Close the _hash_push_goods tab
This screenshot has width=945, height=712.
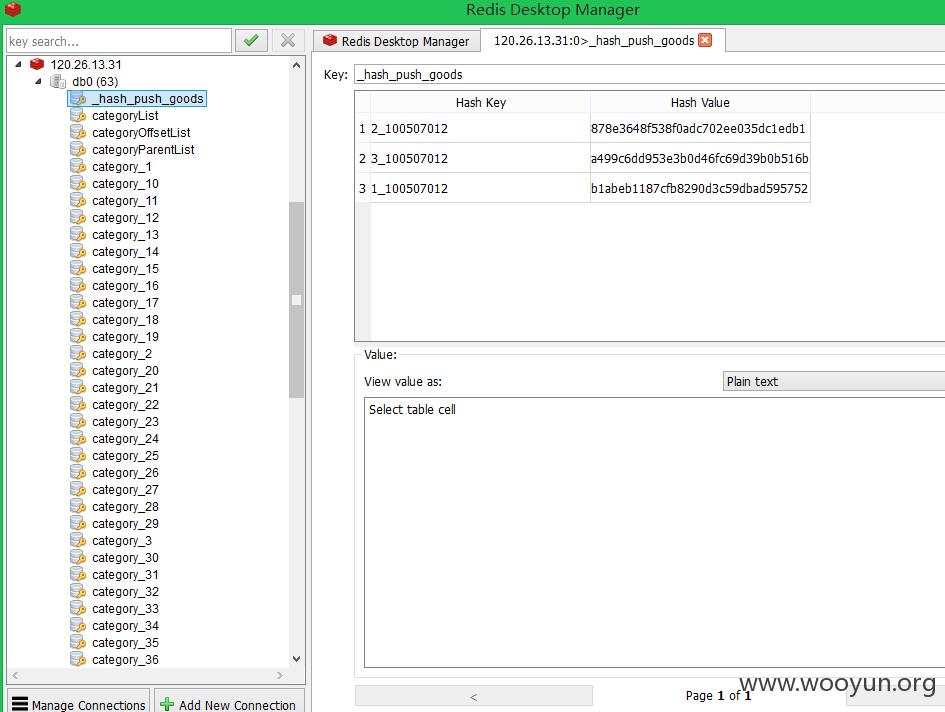[x=705, y=40]
